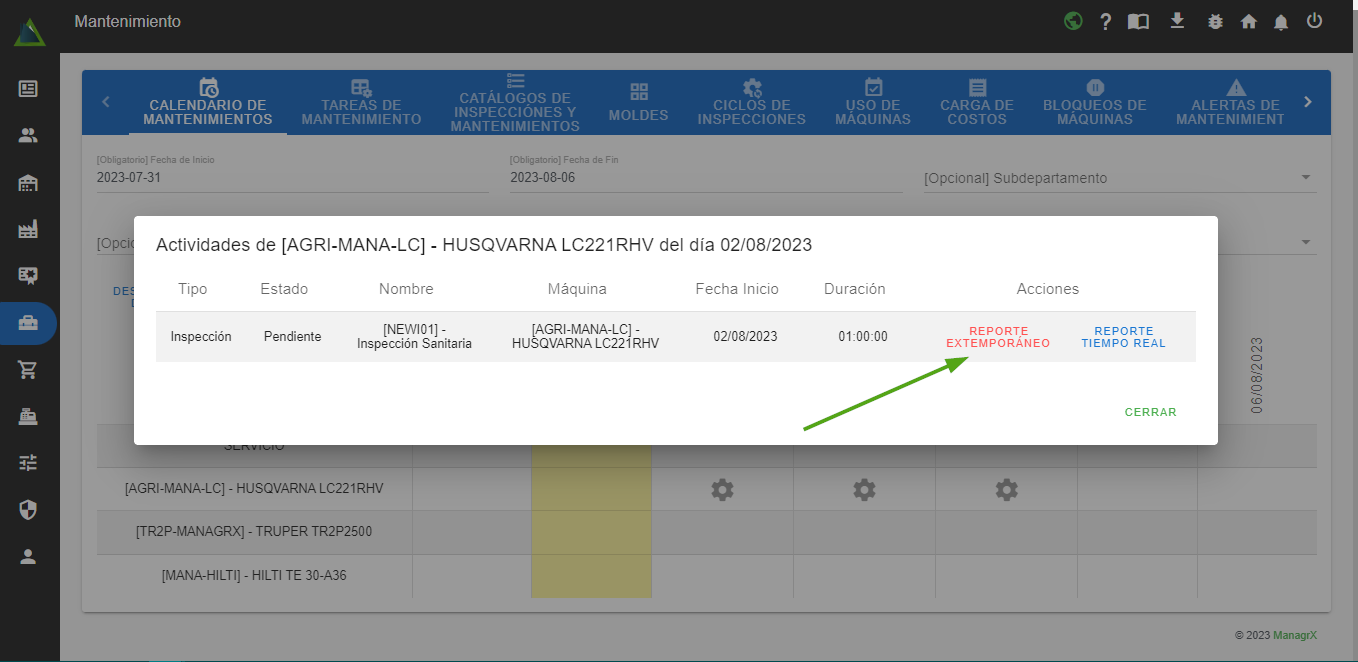Switch to Tareas de Mantenimiento tab
The height and width of the screenshot is (662, 1358).
[361, 102]
